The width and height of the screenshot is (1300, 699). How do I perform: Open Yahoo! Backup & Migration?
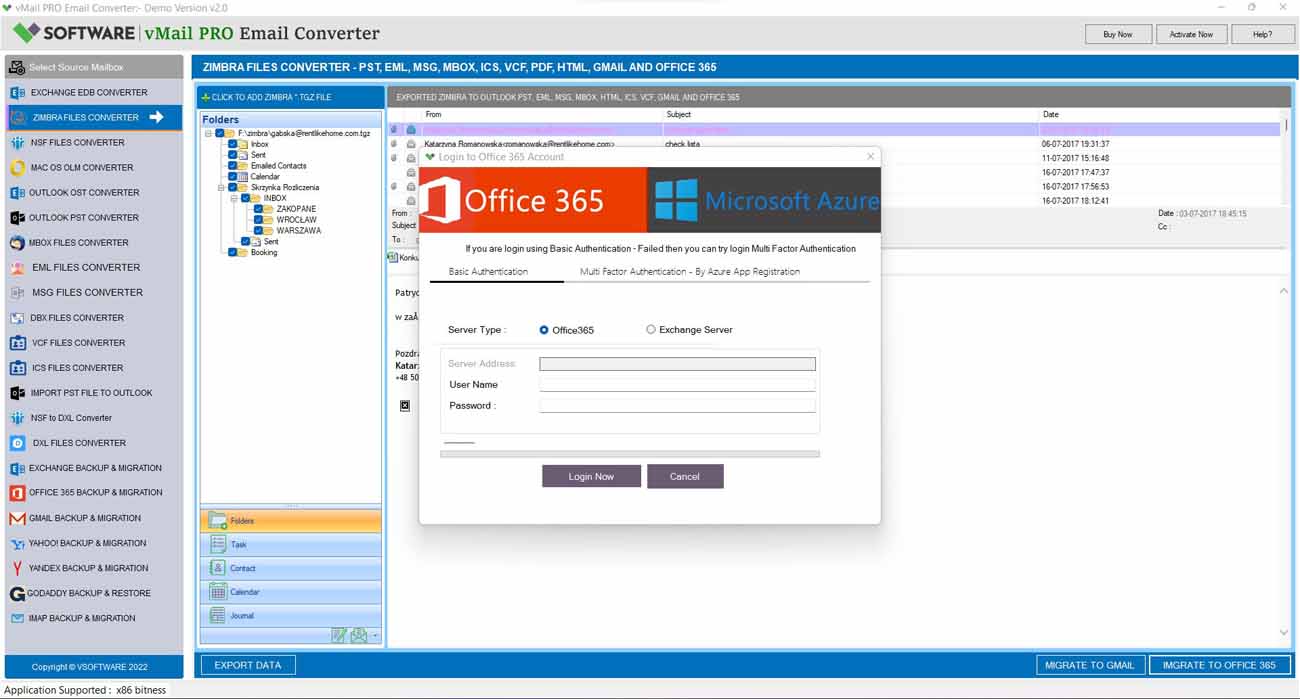[93, 543]
